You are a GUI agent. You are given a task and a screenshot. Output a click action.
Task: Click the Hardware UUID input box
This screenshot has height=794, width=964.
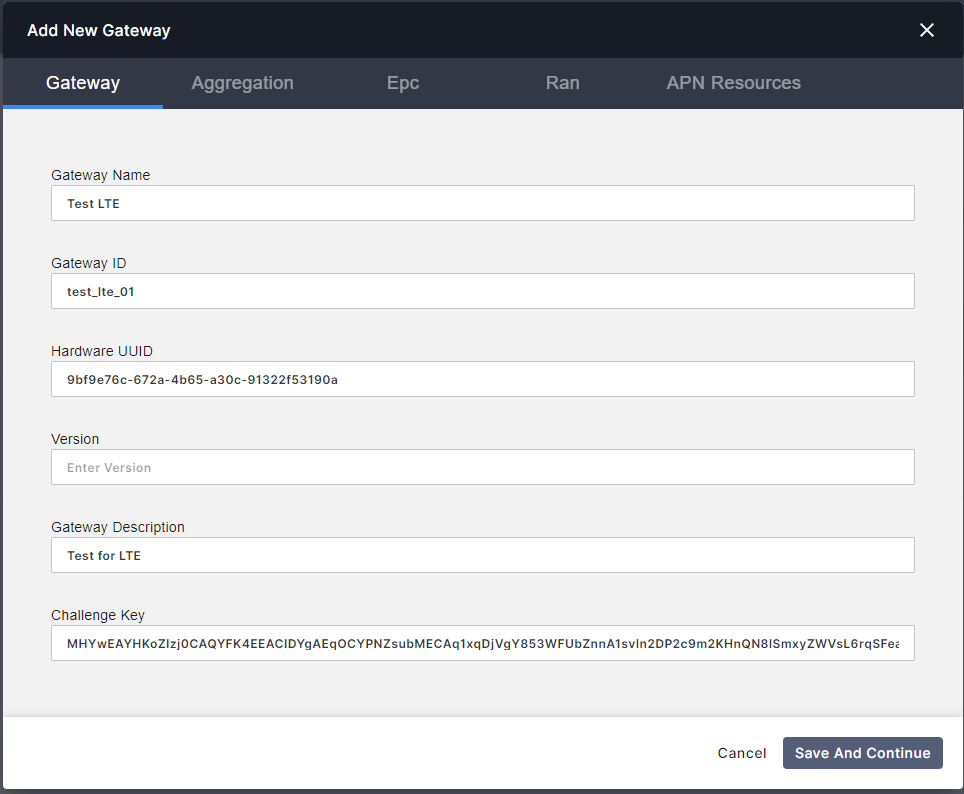[x=483, y=379]
